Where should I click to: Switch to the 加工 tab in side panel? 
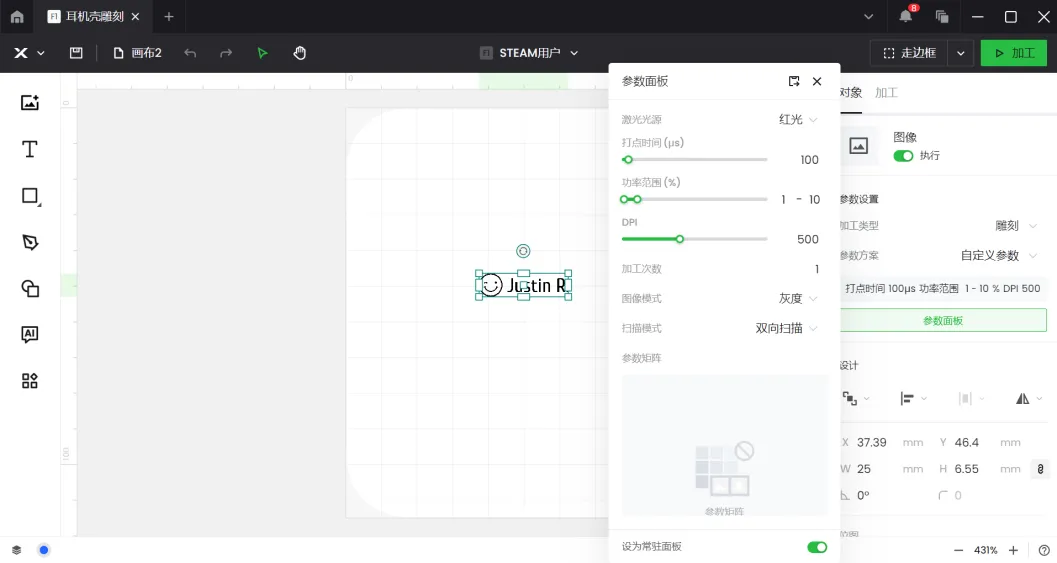886,92
